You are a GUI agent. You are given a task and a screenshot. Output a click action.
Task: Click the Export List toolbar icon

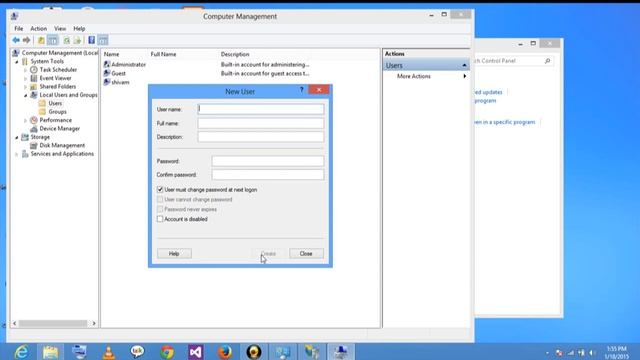77,40
